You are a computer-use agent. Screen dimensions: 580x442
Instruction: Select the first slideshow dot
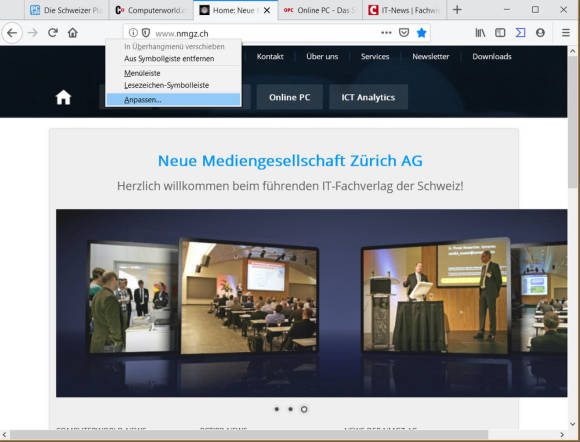[x=277, y=409]
